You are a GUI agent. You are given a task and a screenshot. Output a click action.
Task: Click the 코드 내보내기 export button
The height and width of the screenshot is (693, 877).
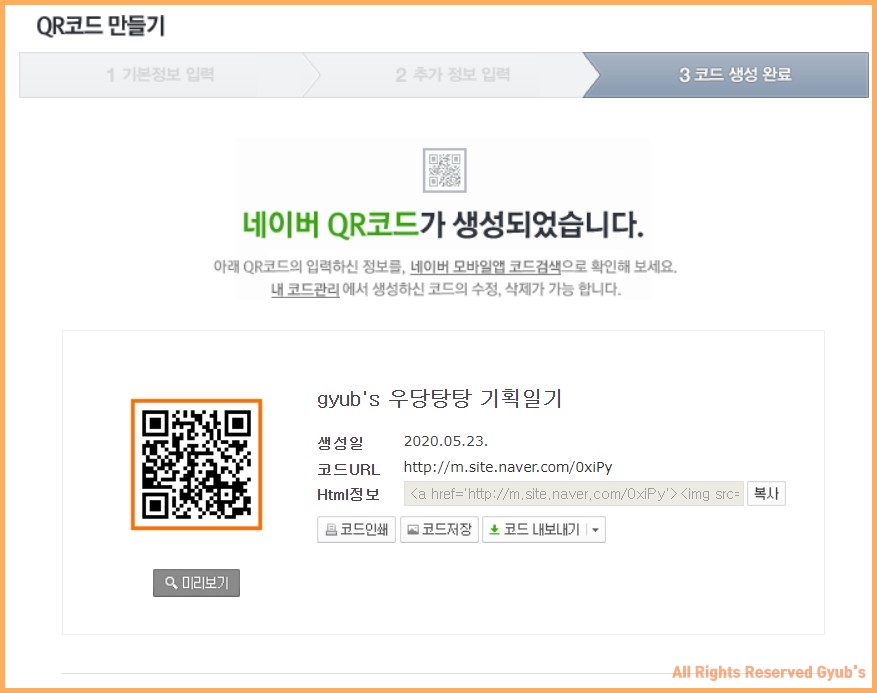tap(534, 529)
